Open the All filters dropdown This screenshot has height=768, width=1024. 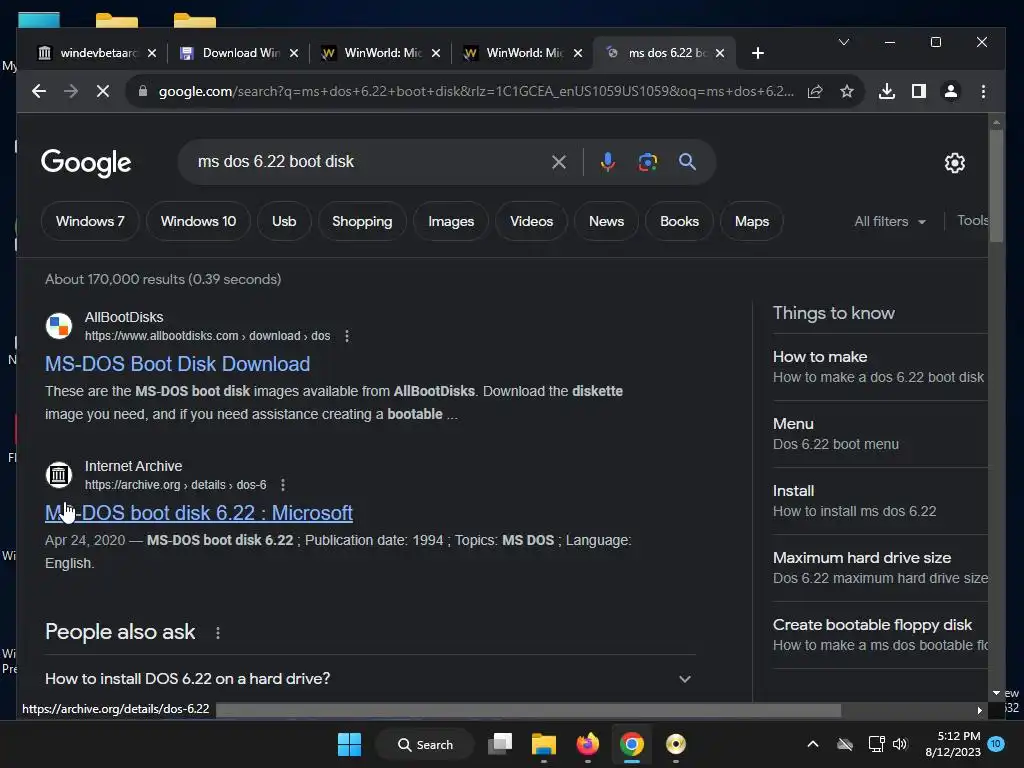[x=889, y=221]
